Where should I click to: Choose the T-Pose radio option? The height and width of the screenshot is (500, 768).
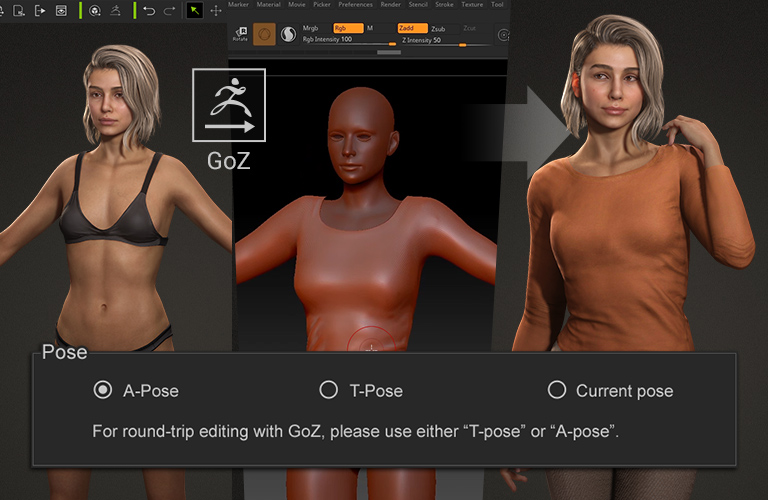(x=328, y=390)
